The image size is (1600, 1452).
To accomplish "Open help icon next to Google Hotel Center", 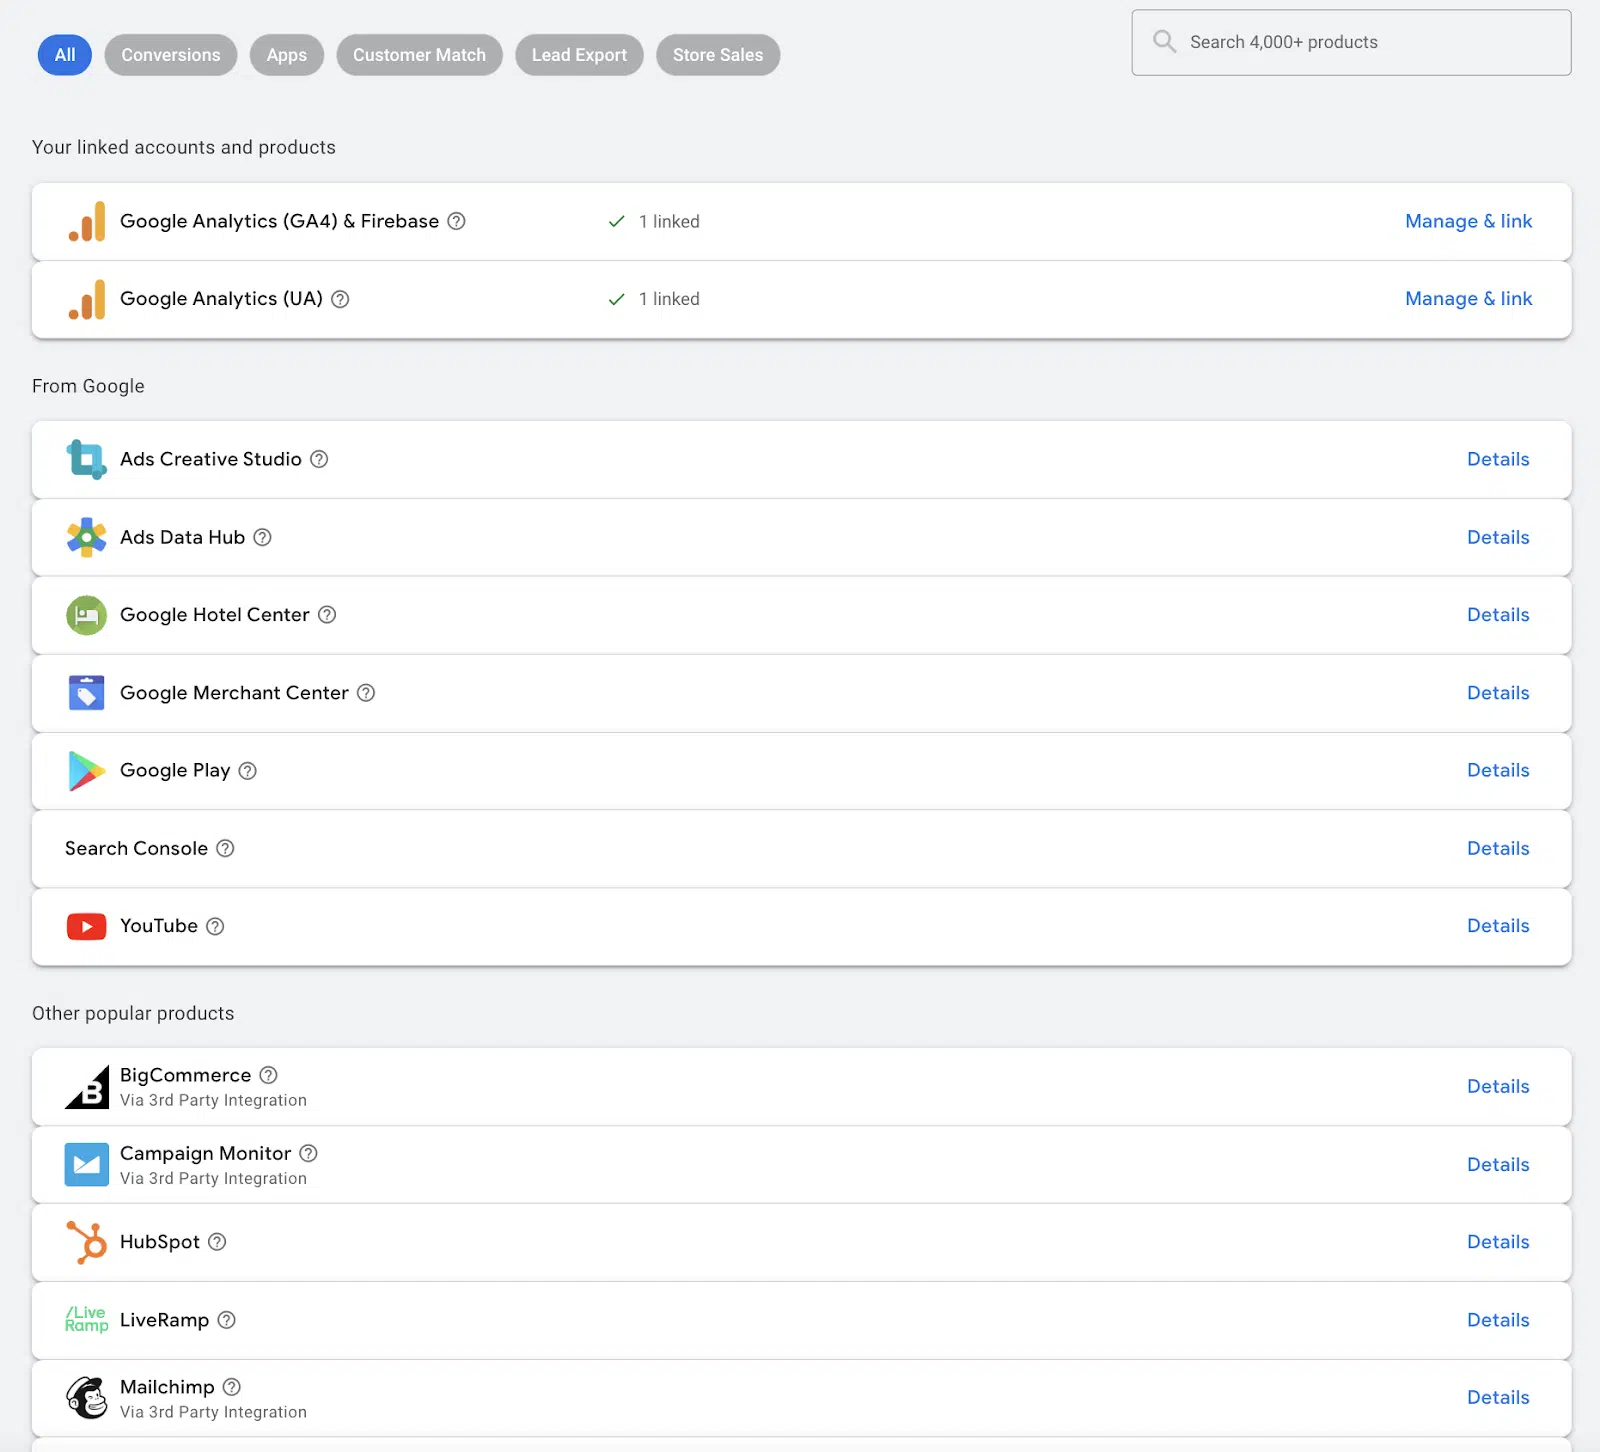I will 327,615.
